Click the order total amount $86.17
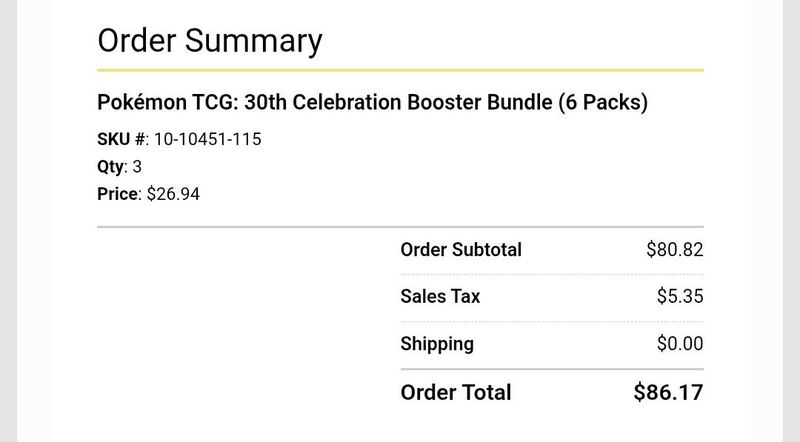The width and height of the screenshot is (800, 442). click(668, 392)
